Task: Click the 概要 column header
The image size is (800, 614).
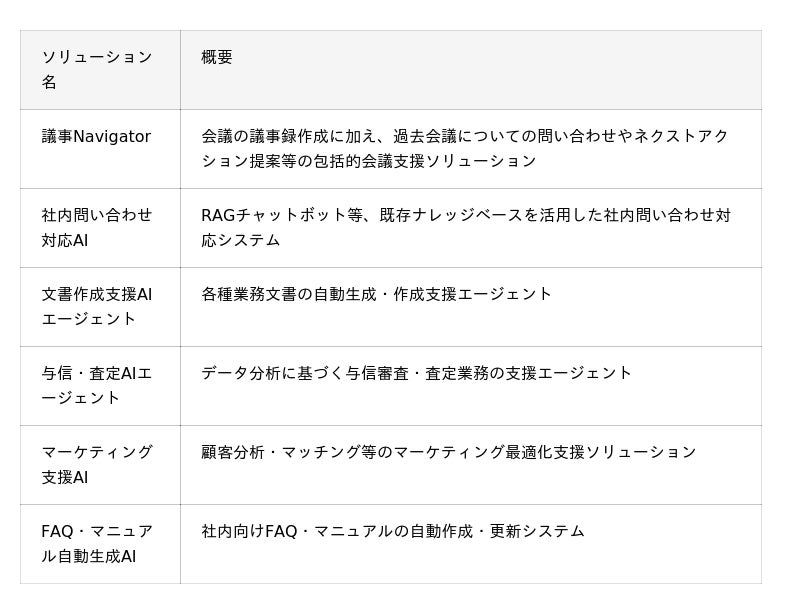Action: click(217, 57)
